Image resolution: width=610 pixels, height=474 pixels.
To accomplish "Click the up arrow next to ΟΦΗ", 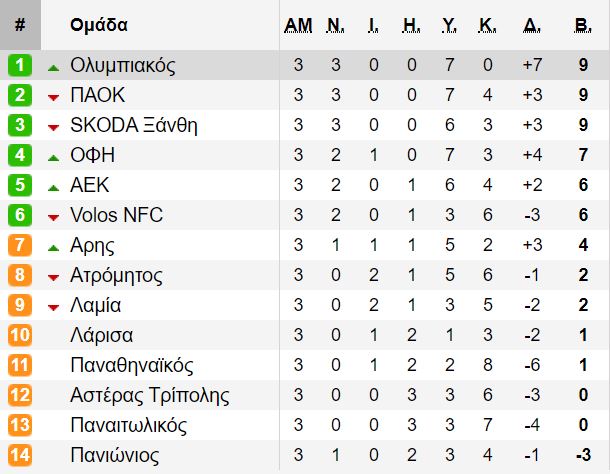I will pyautogui.click(x=54, y=157).
